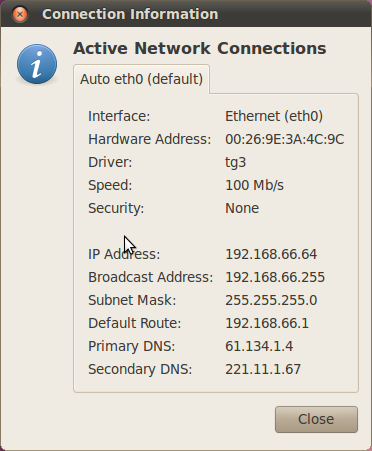The image size is (372, 451).
Task: Click the tg3 driver value
Action: [x=236, y=163]
